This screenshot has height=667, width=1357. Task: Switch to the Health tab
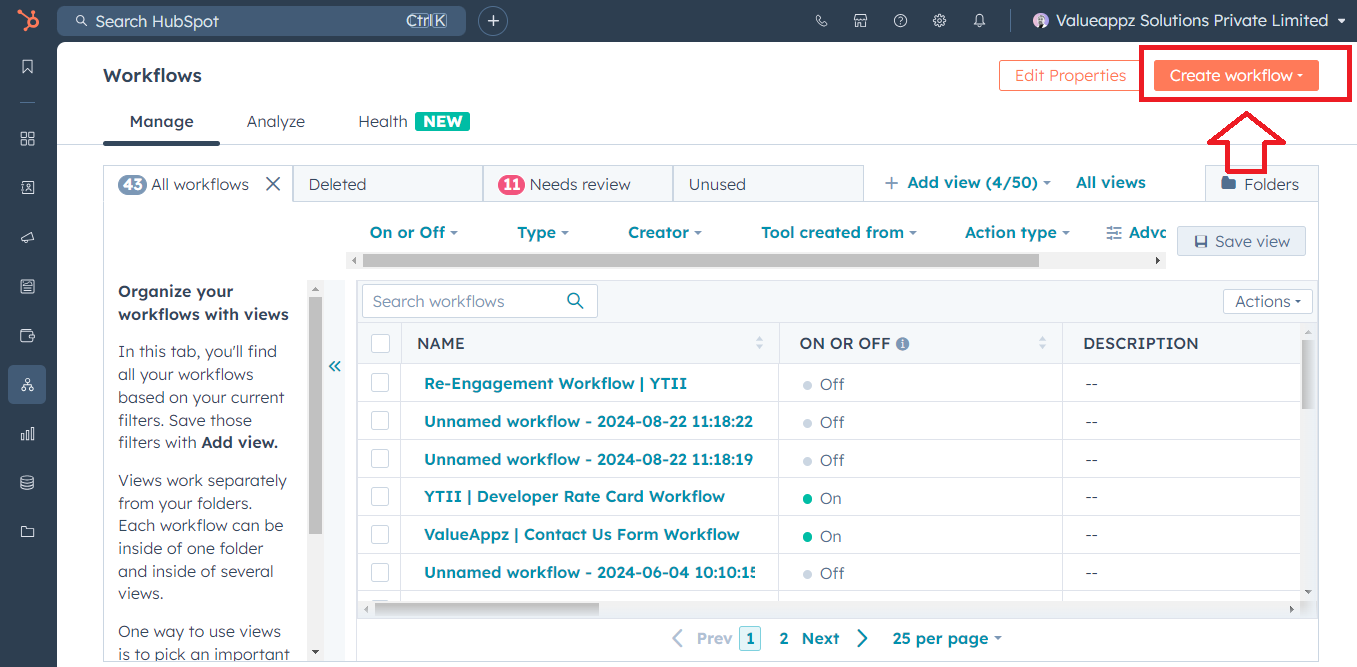pos(413,121)
